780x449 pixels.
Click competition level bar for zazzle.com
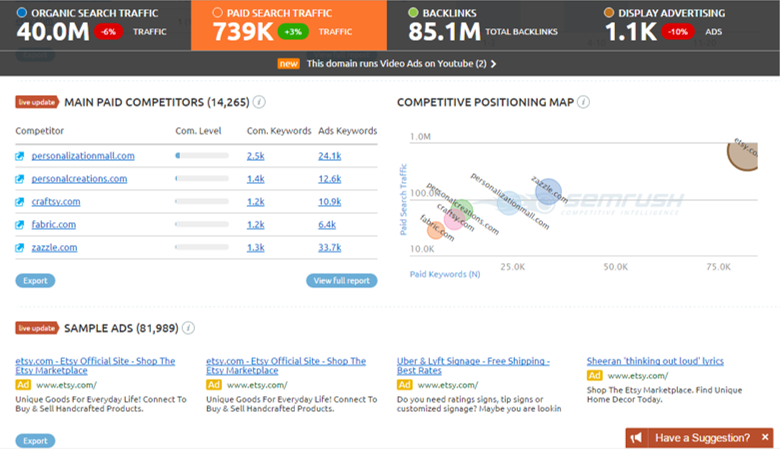coord(202,247)
